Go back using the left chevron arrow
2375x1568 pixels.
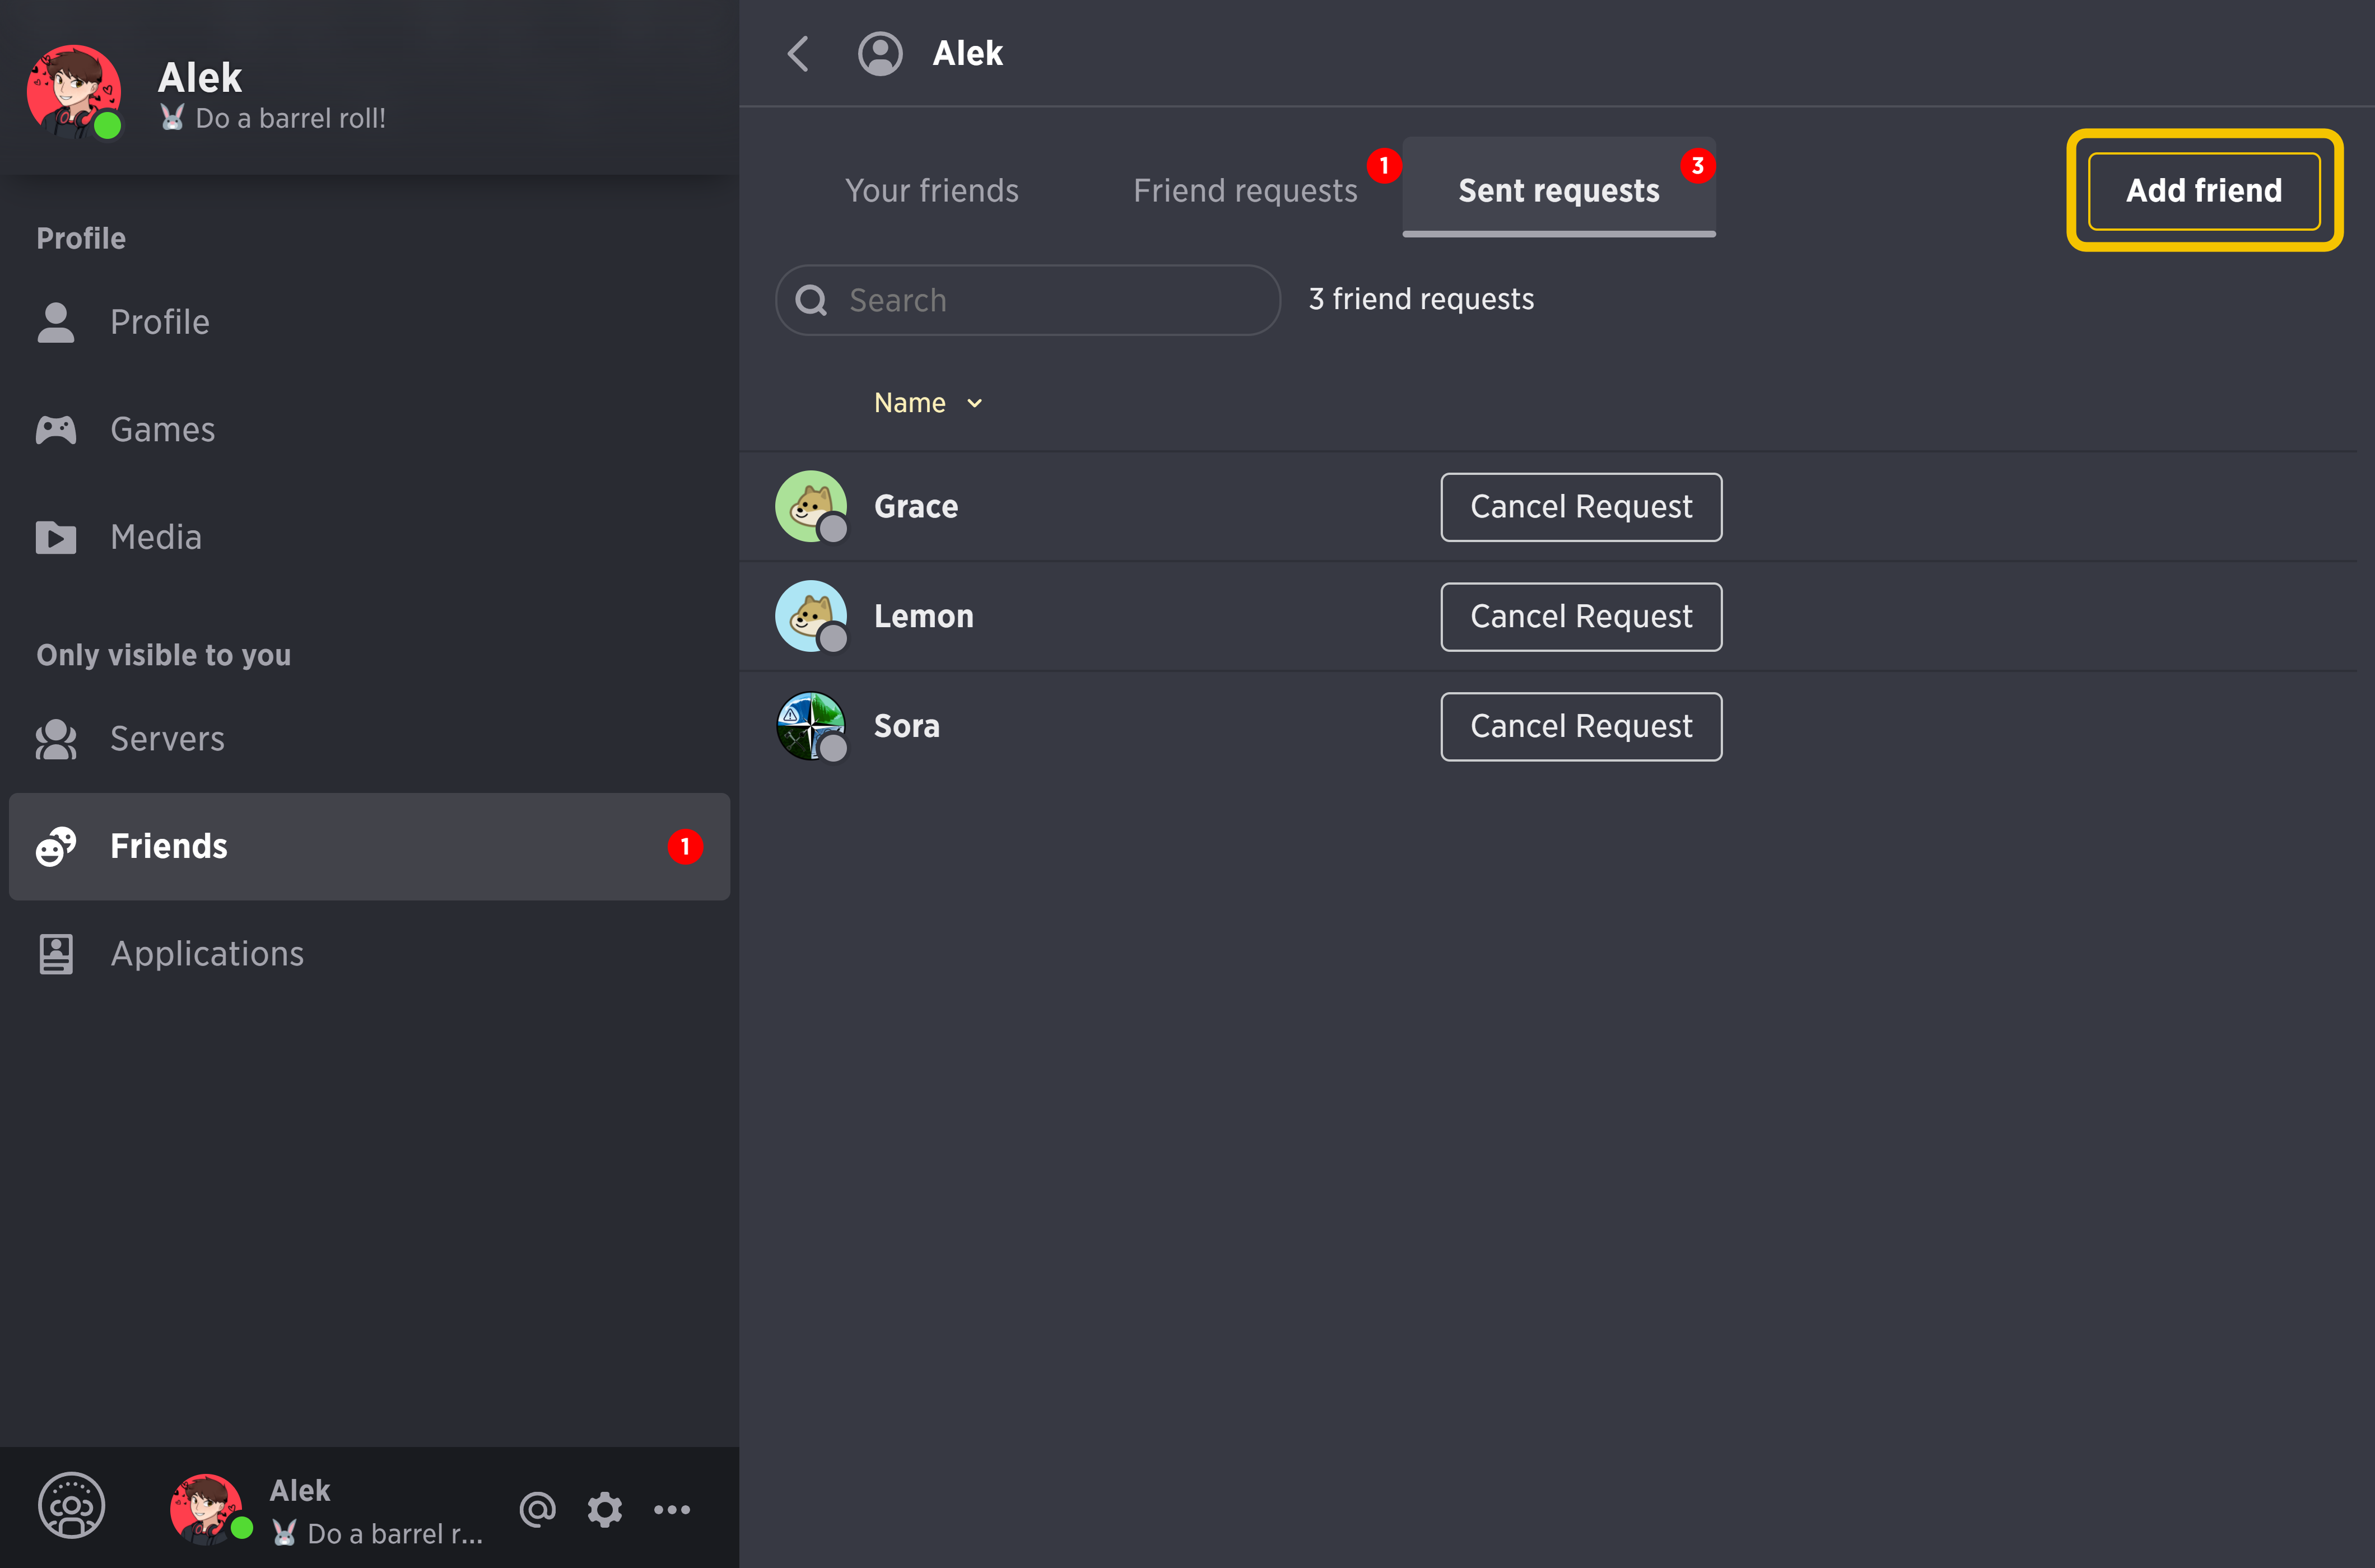pyautogui.click(x=798, y=54)
